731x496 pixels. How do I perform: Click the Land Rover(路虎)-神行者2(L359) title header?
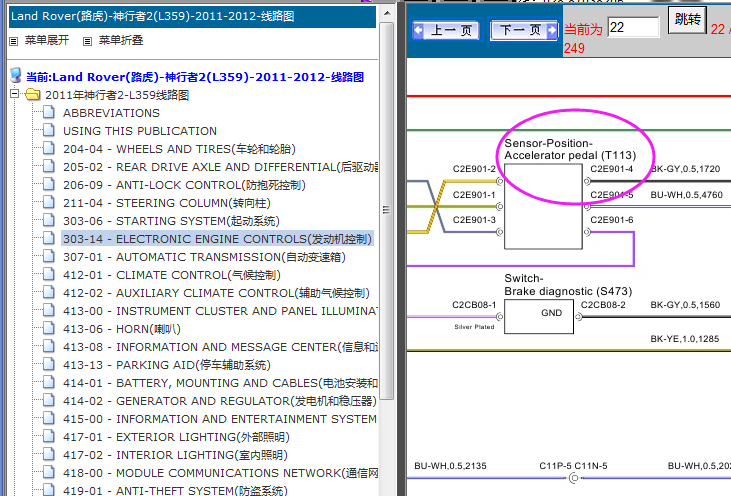[x=193, y=16]
